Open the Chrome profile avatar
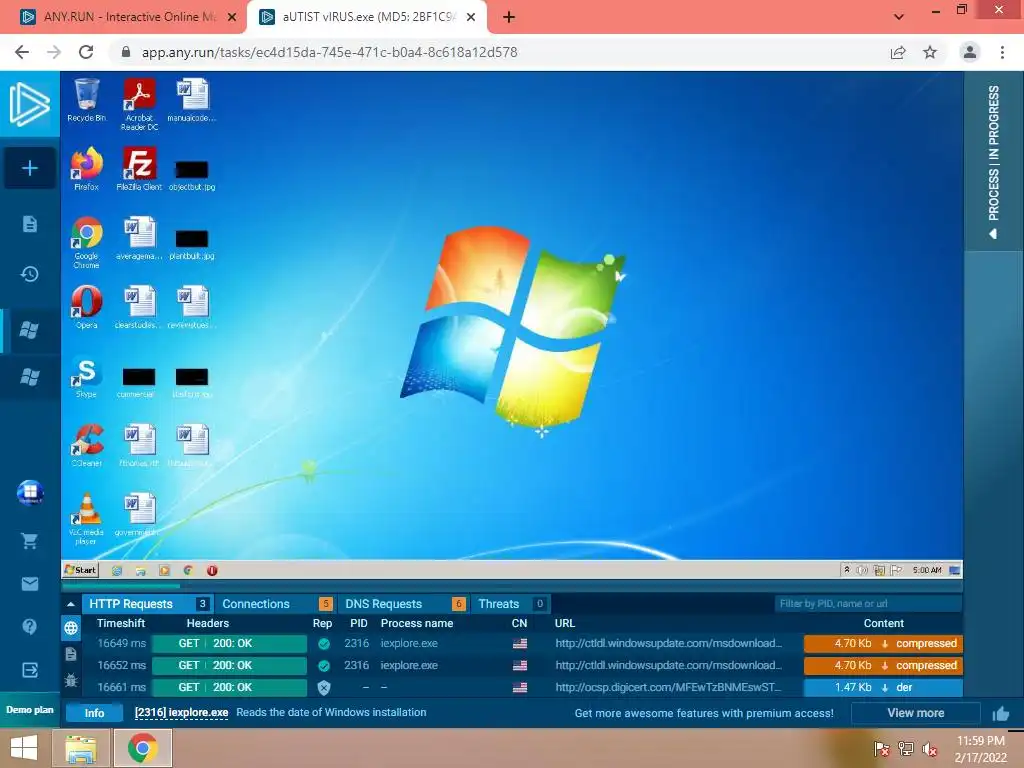 coord(970,52)
